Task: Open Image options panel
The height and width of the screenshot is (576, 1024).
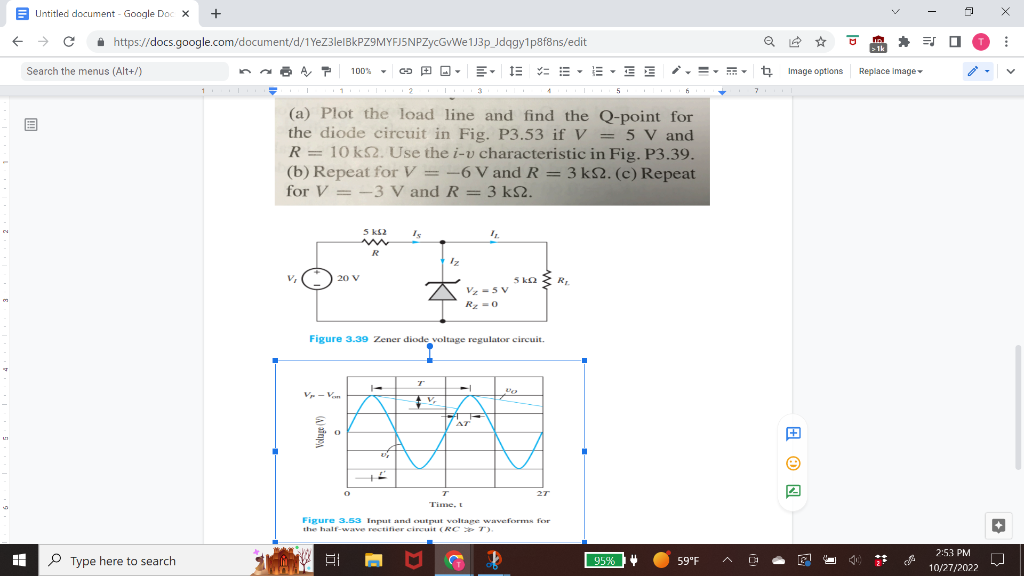Action: coord(815,71)
